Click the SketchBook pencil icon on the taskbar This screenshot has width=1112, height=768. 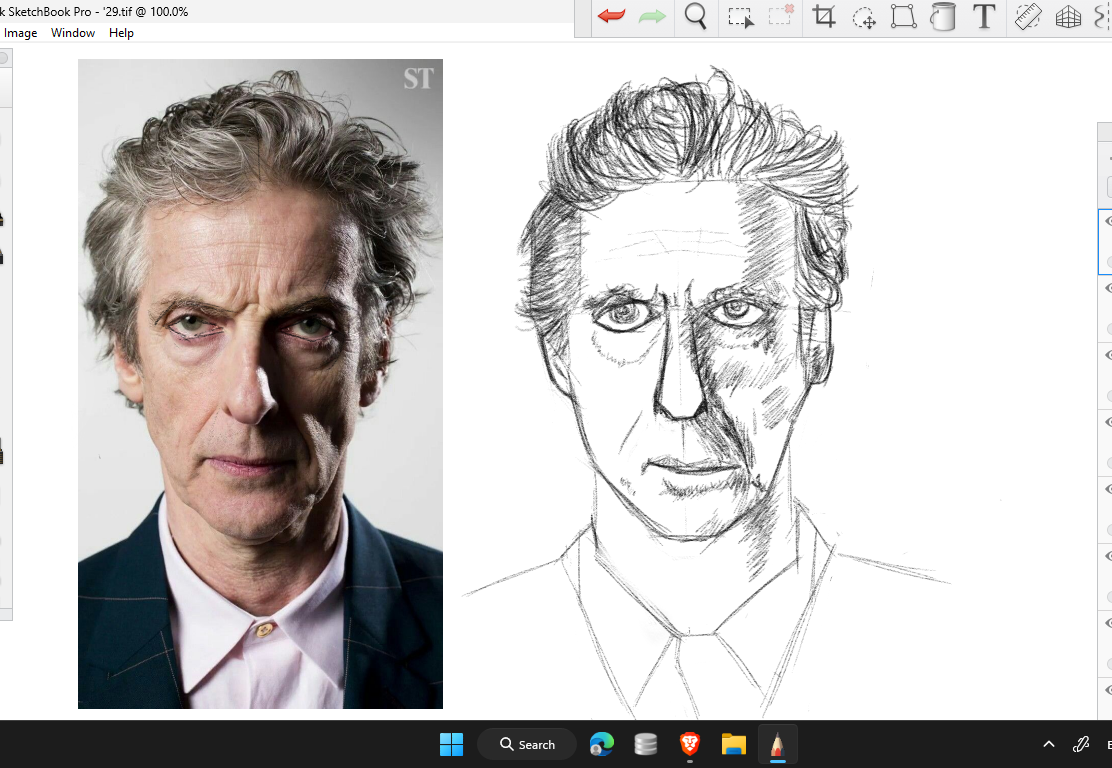[x=778, y=745]
